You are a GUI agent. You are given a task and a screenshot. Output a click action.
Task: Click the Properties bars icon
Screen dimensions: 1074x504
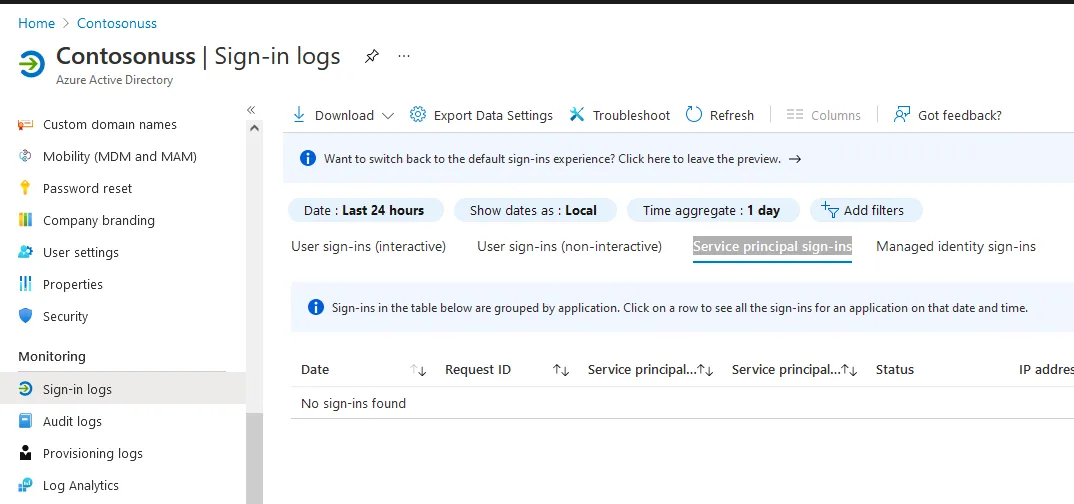pos(25,284)
